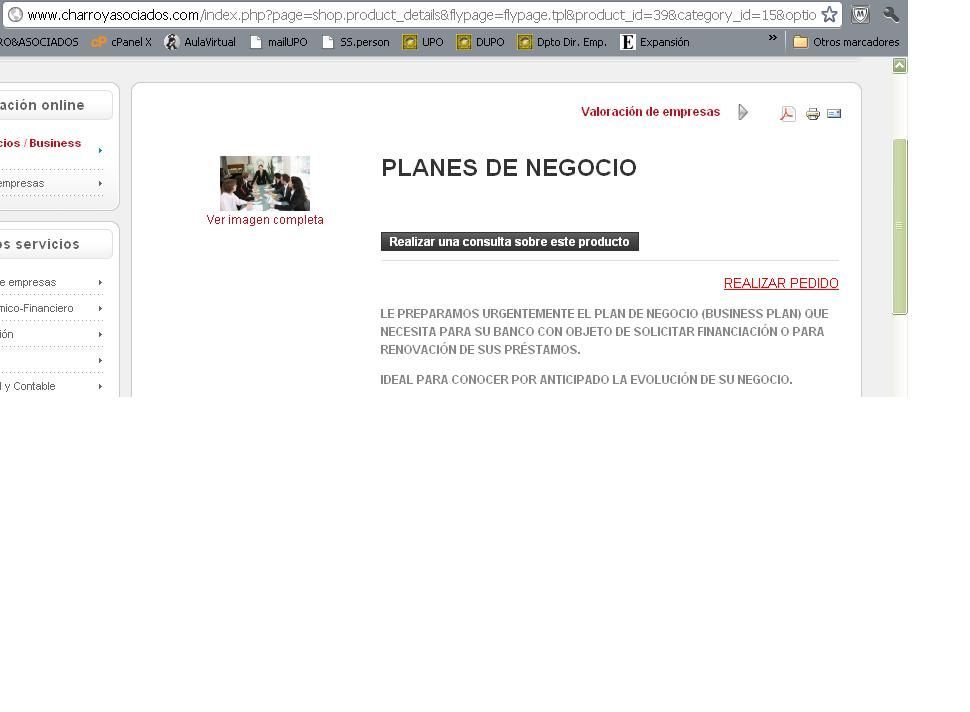This screenshot has width=970, height=712.
Task: Expand the top 'empresas' sidebar item arrow
Action: pos(100,184)
